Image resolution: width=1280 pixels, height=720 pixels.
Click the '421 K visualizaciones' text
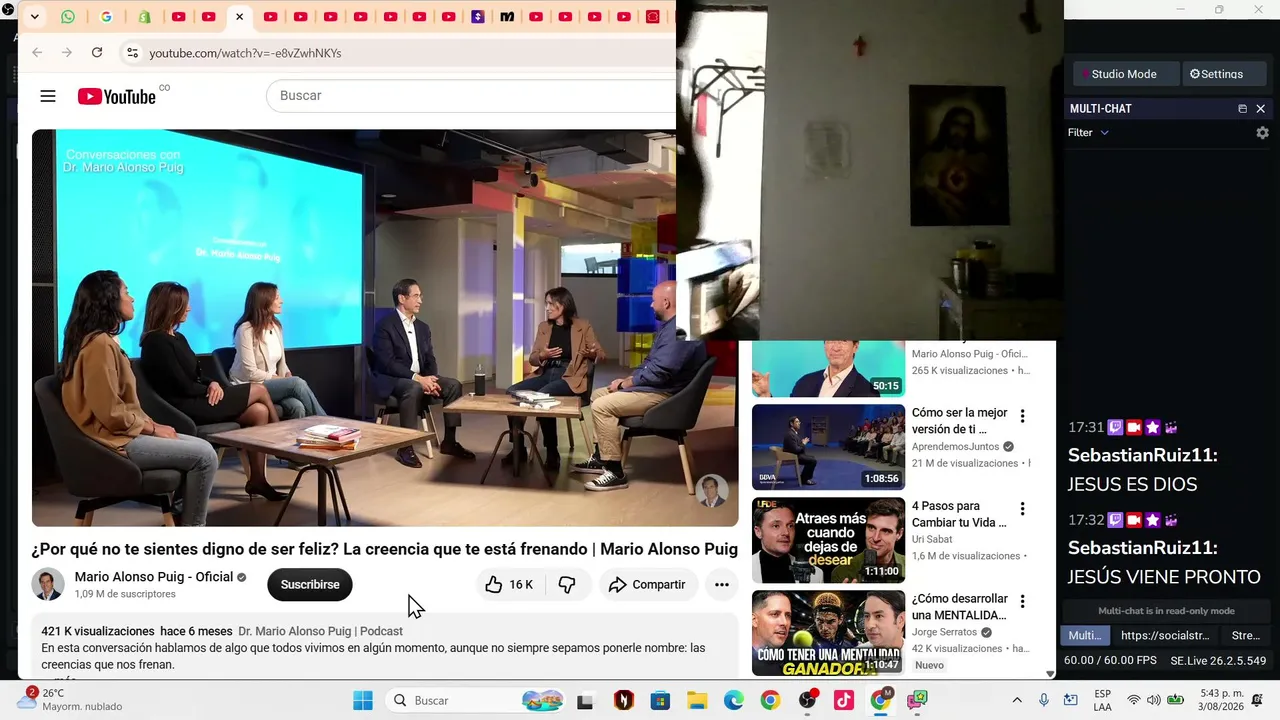tap(98, 631)
